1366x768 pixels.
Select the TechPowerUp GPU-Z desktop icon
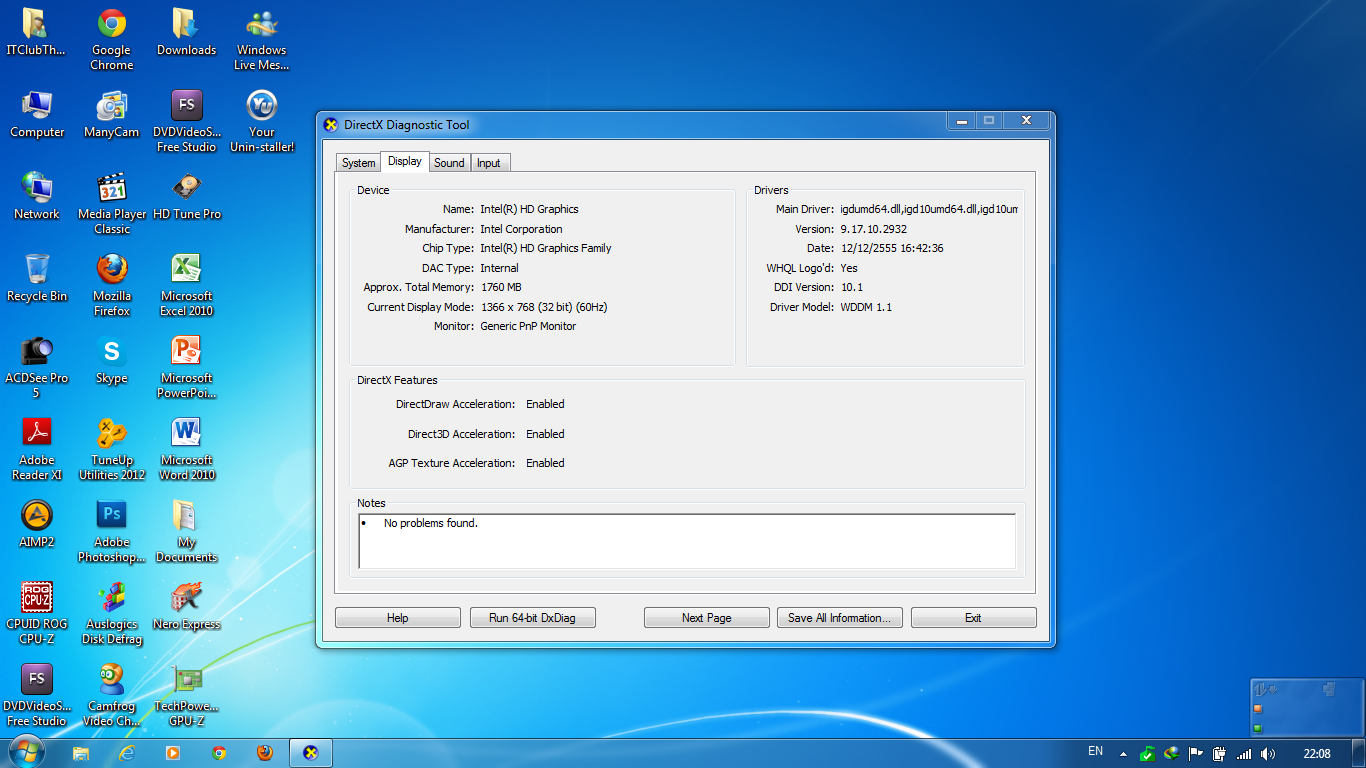186,696
